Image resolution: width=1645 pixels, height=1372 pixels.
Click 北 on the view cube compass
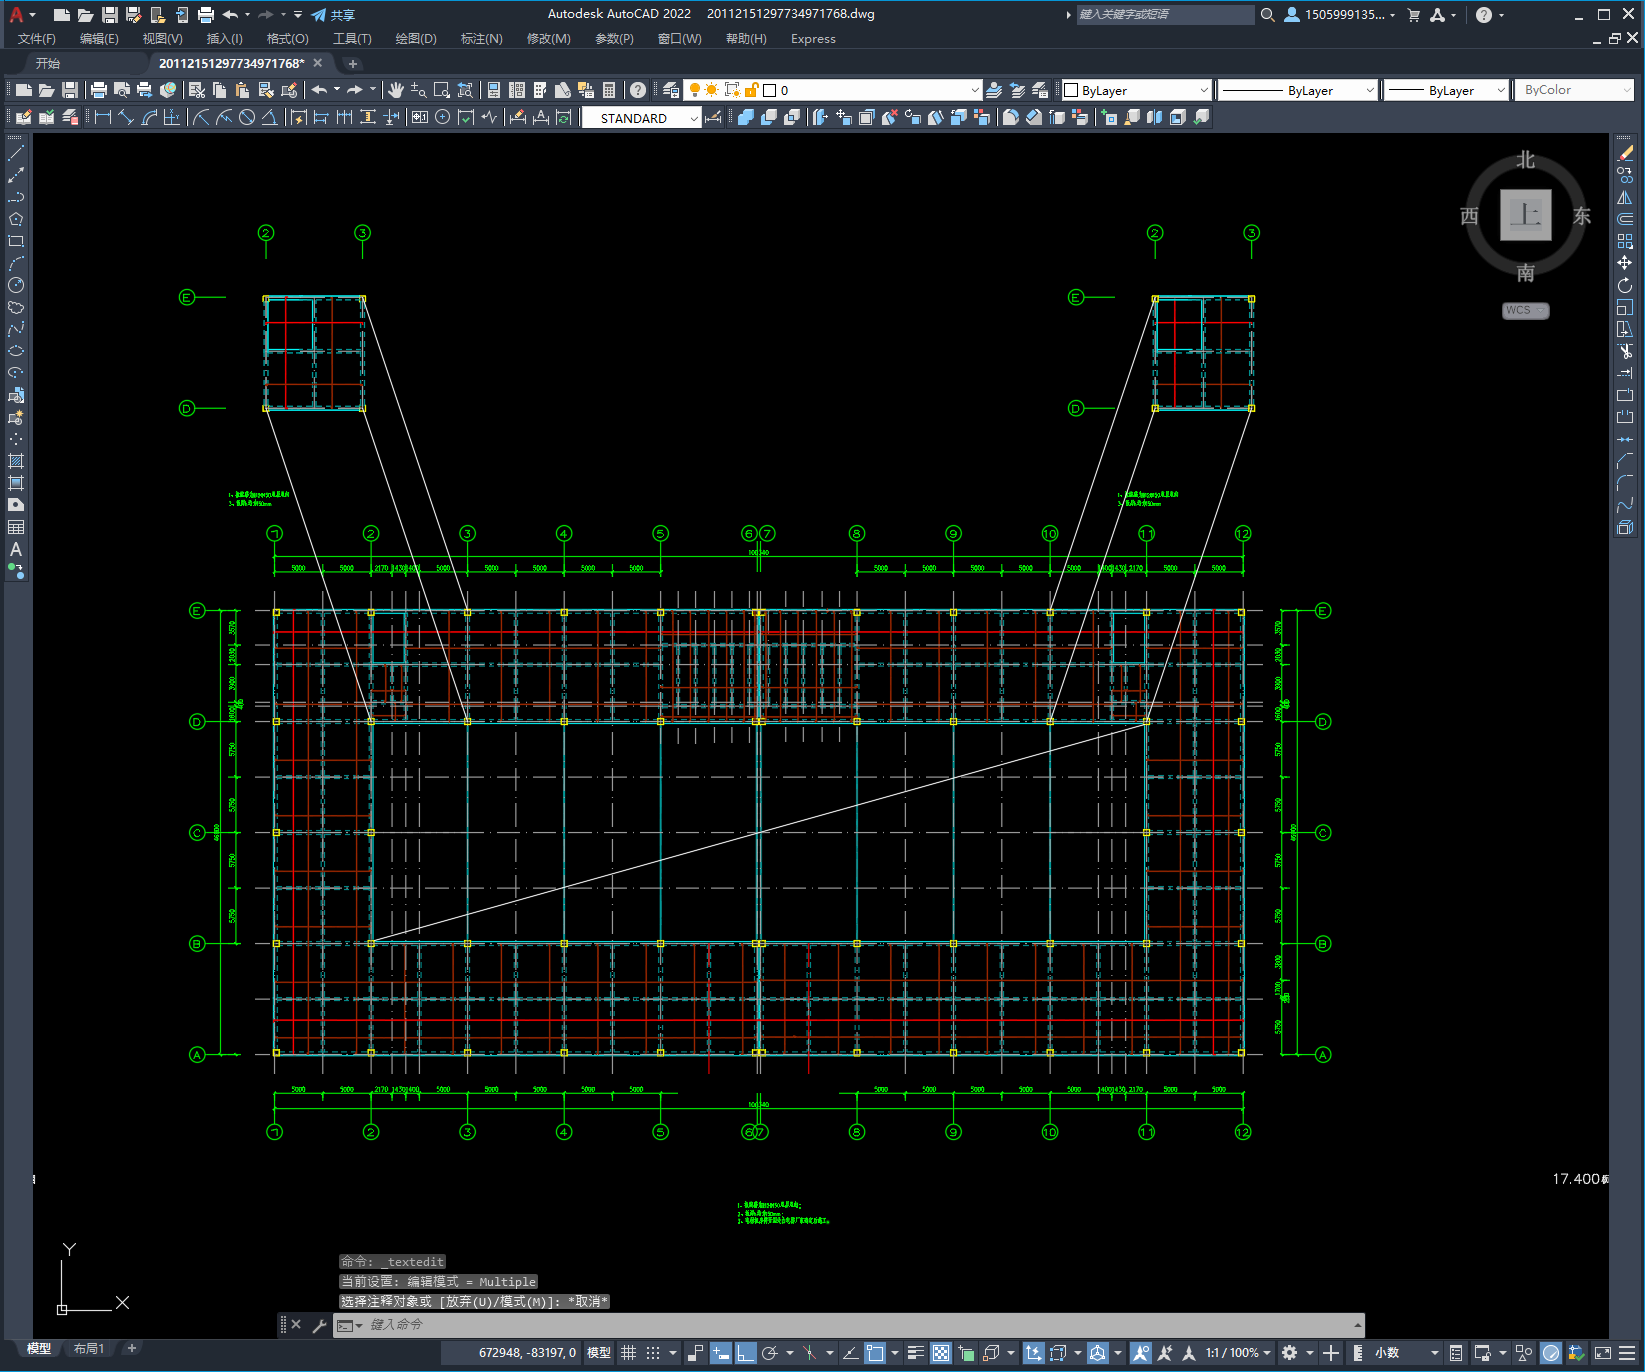1525,160
